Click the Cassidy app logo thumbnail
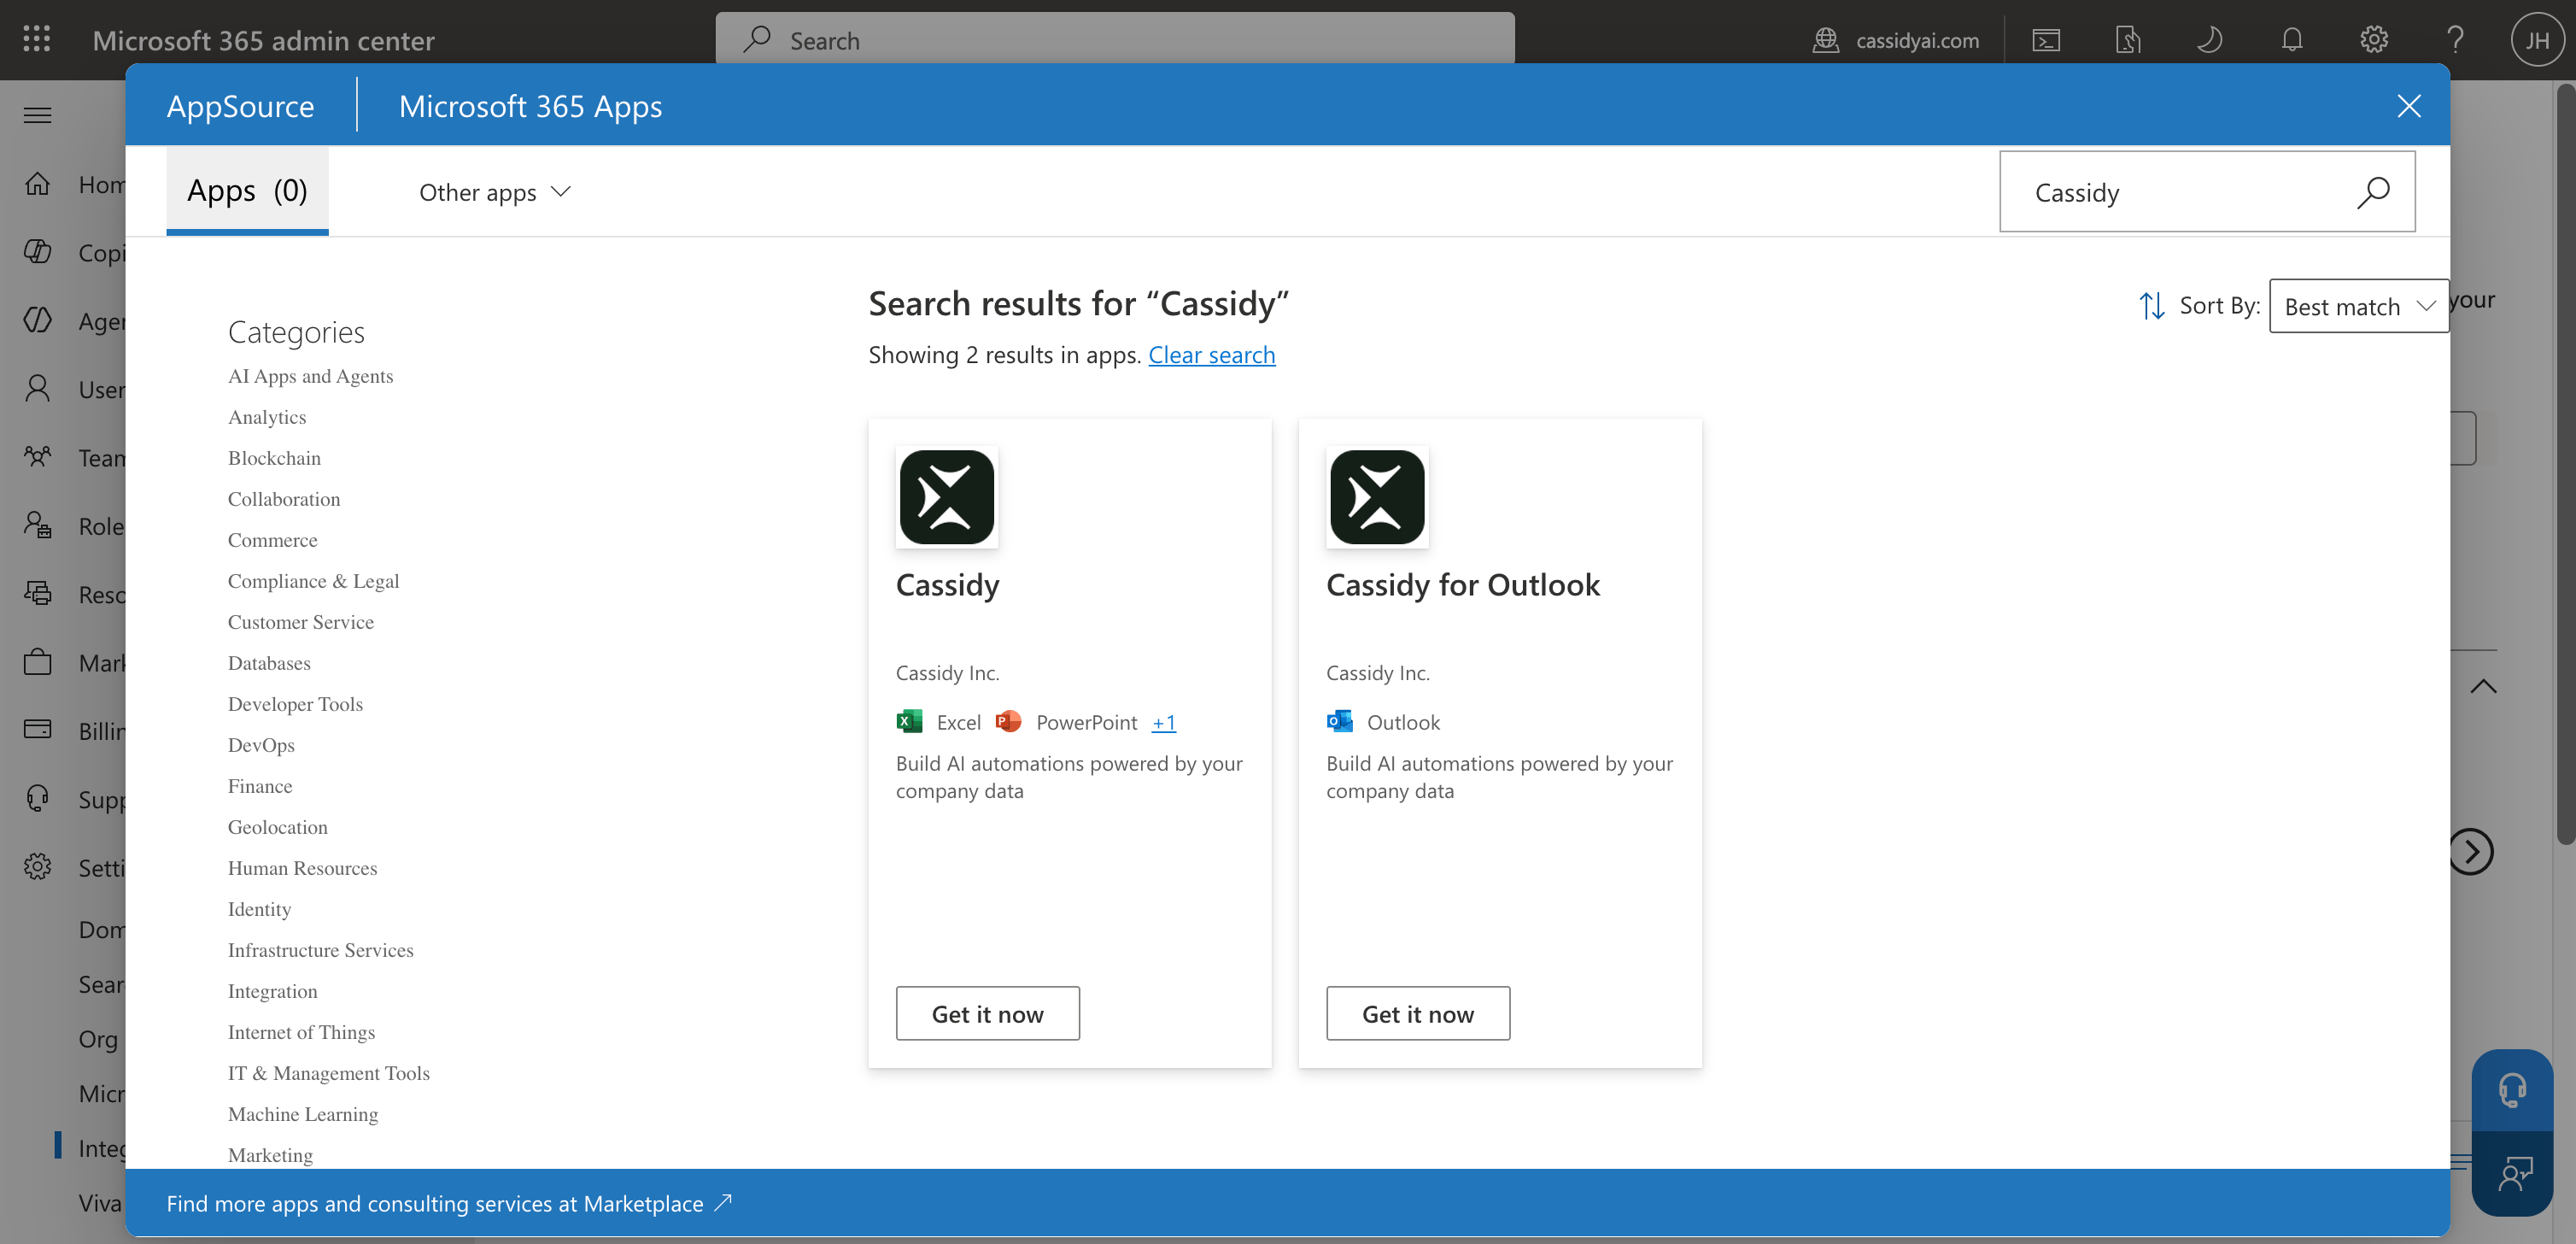The height and width of the screenshot is (1244, 2576). click(947, 497)
